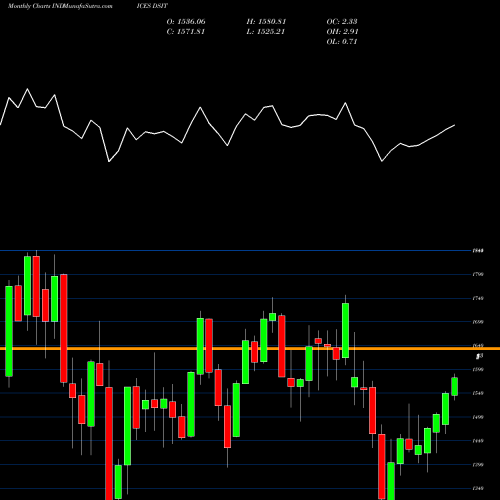Image resolution: width=500 pixels, height=500 pixels.
Task: Select the high value 'H: 1580.81'
Action: click(266, 22)
